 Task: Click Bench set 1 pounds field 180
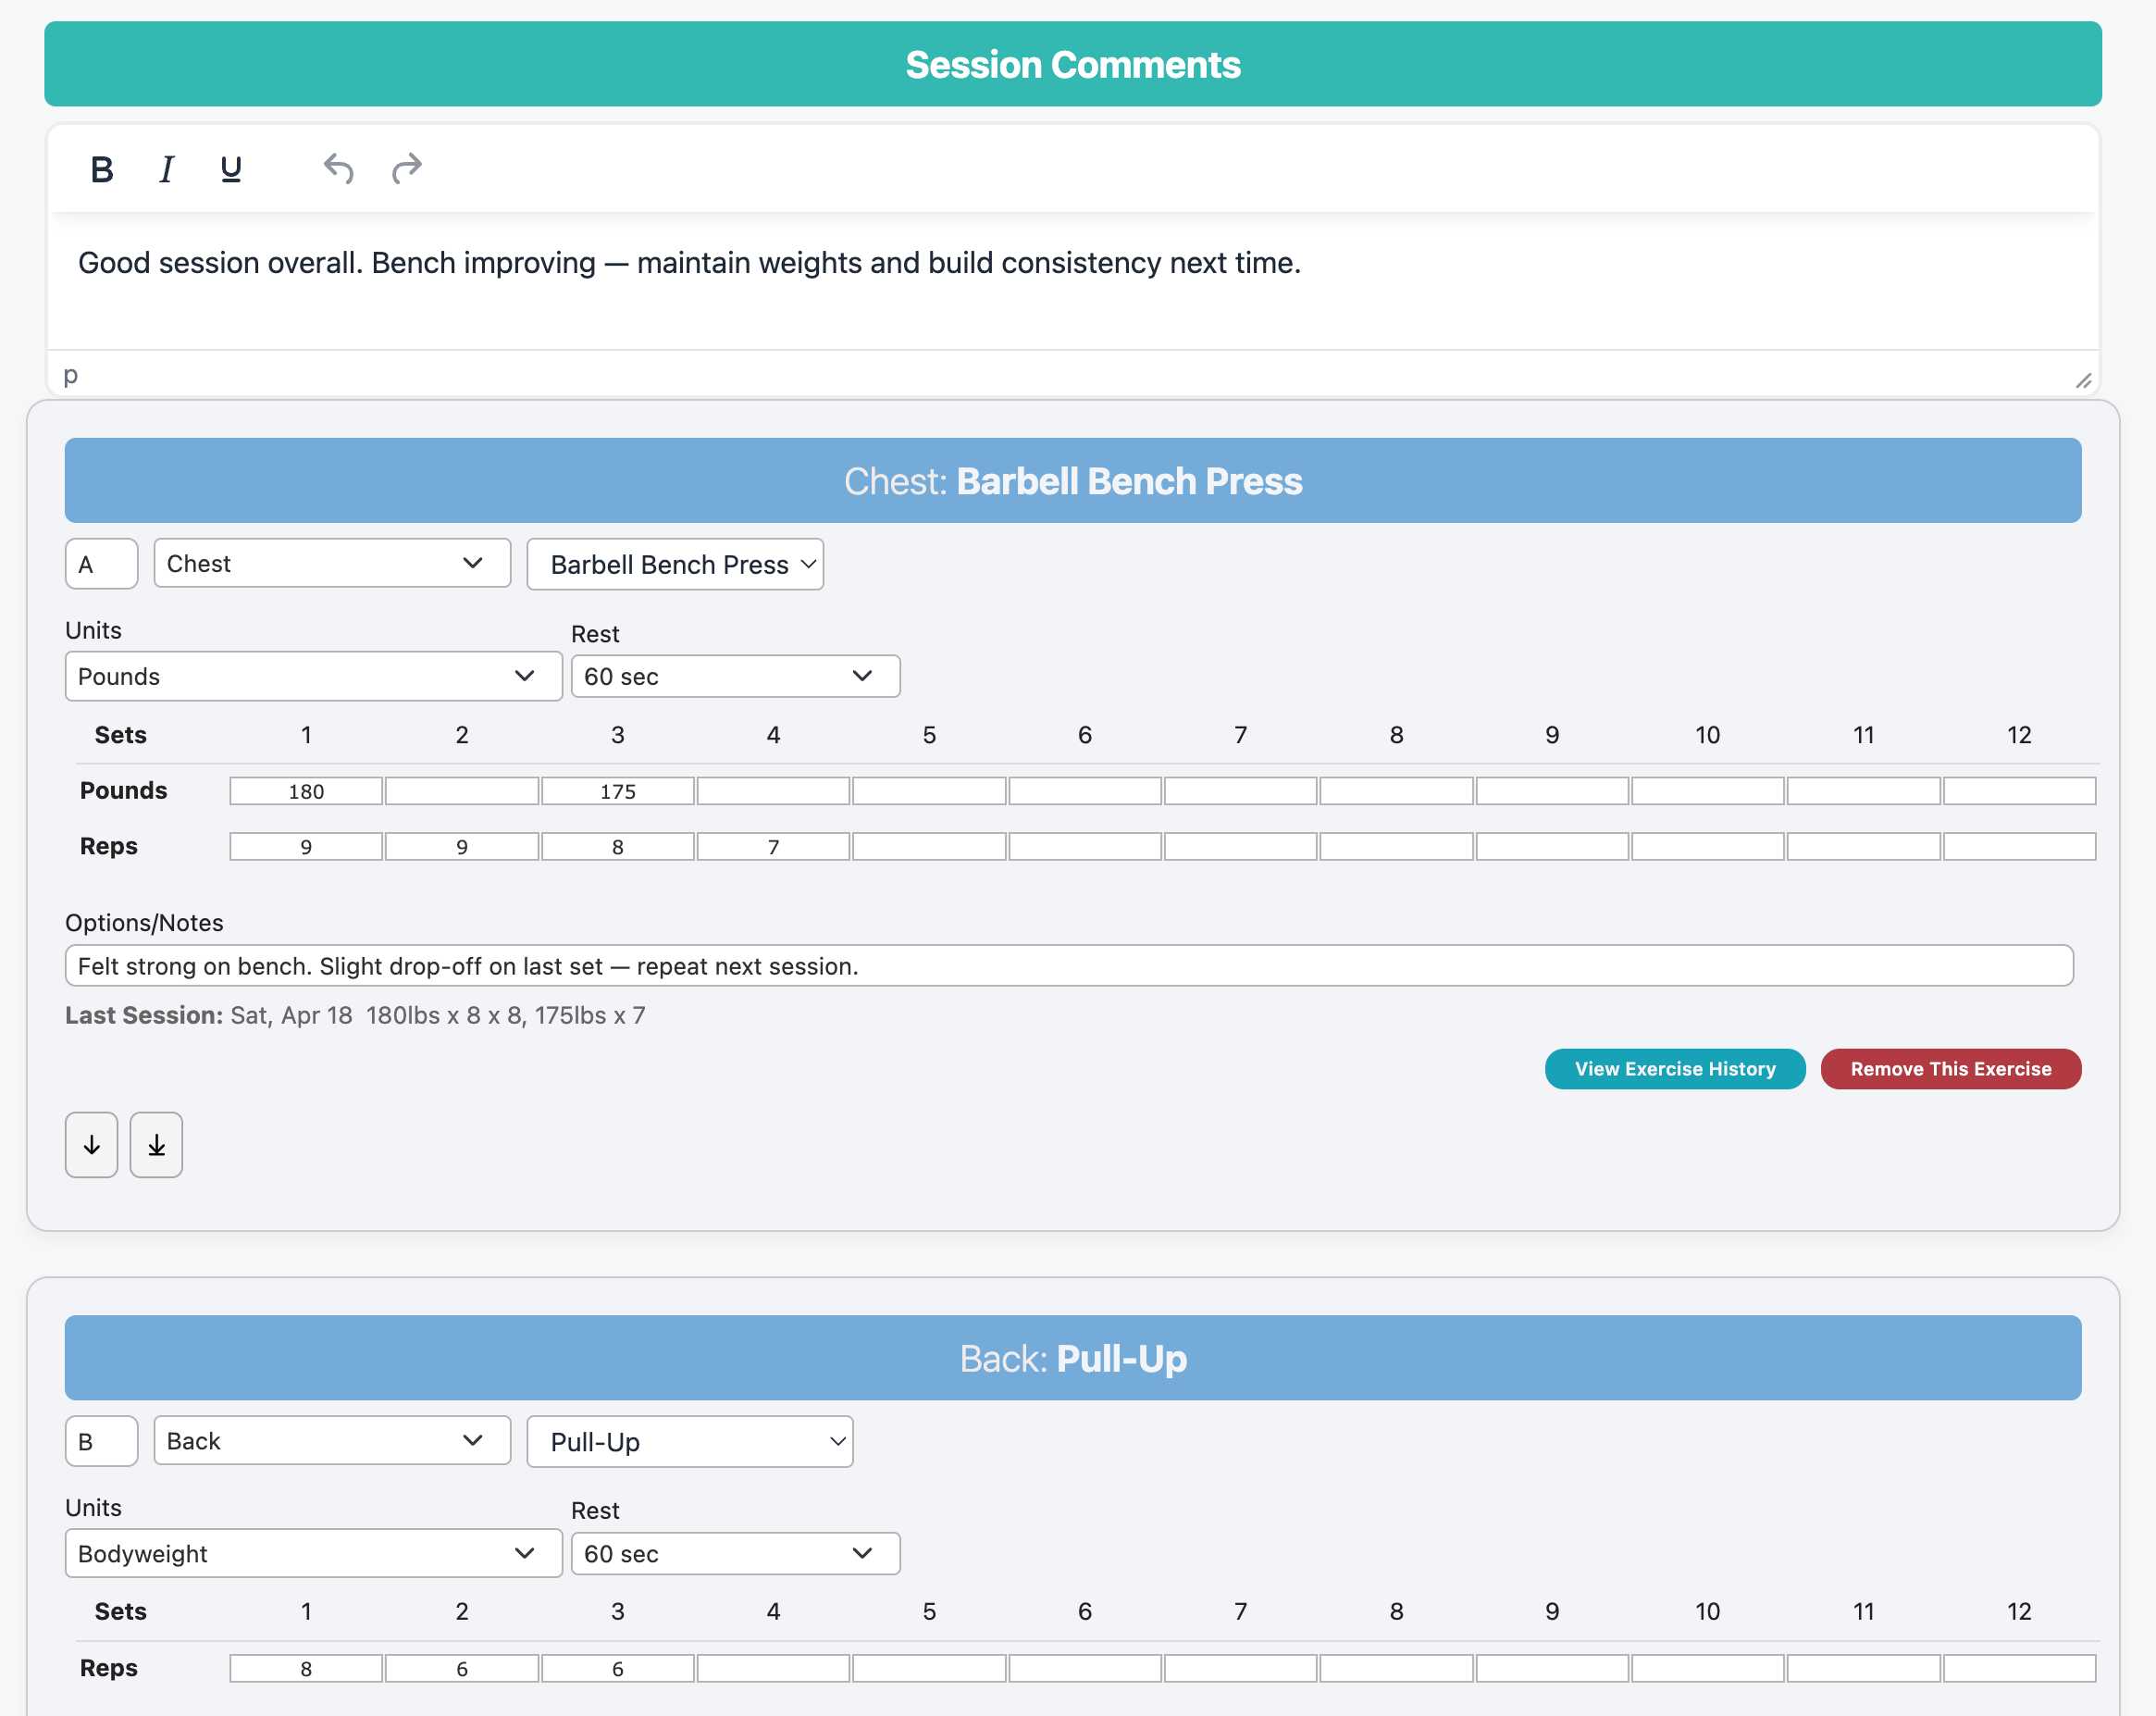tap(306, 791)
